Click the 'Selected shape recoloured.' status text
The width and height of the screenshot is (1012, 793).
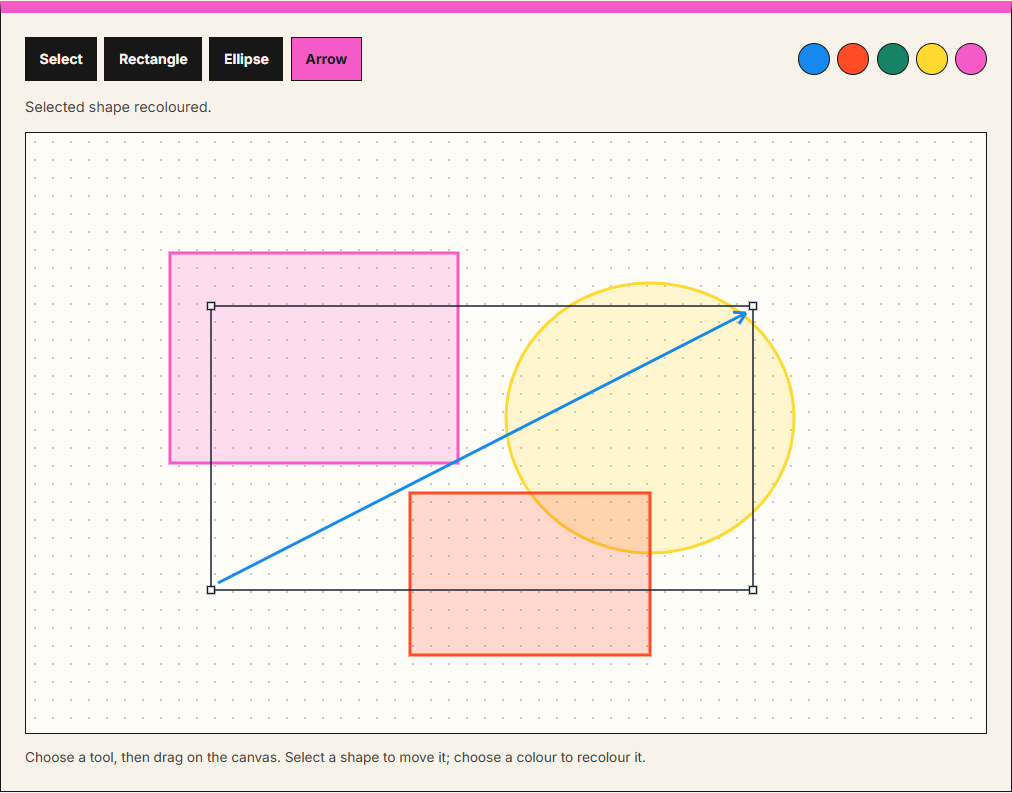point(118,107)
